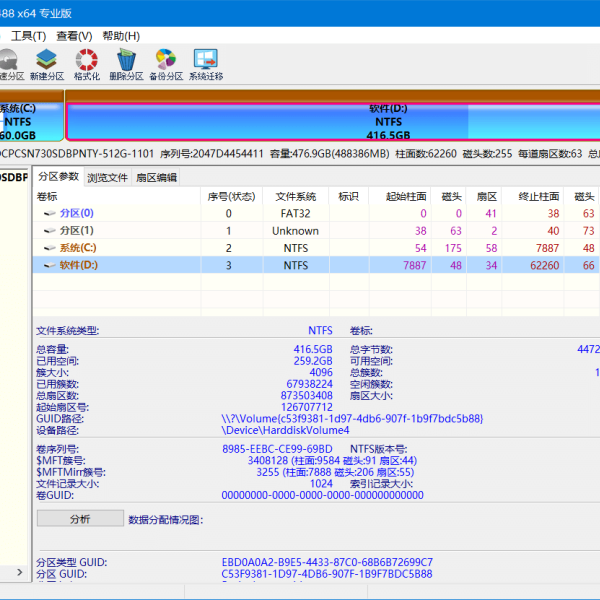Screen dimensions: 600x600
Task: Click the $MFTMirr cluster value 3255
Action: (268, 472)
